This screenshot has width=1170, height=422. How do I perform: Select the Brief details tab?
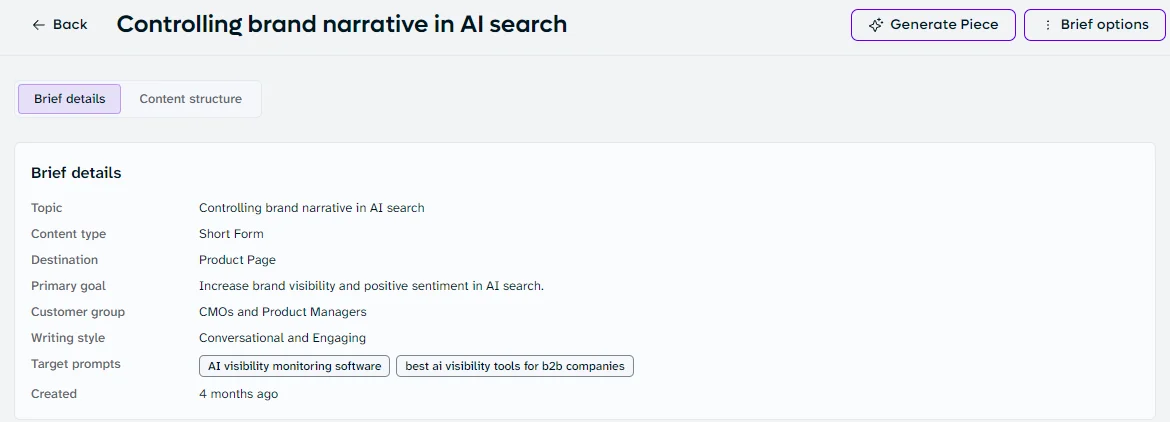pos(69,98)
